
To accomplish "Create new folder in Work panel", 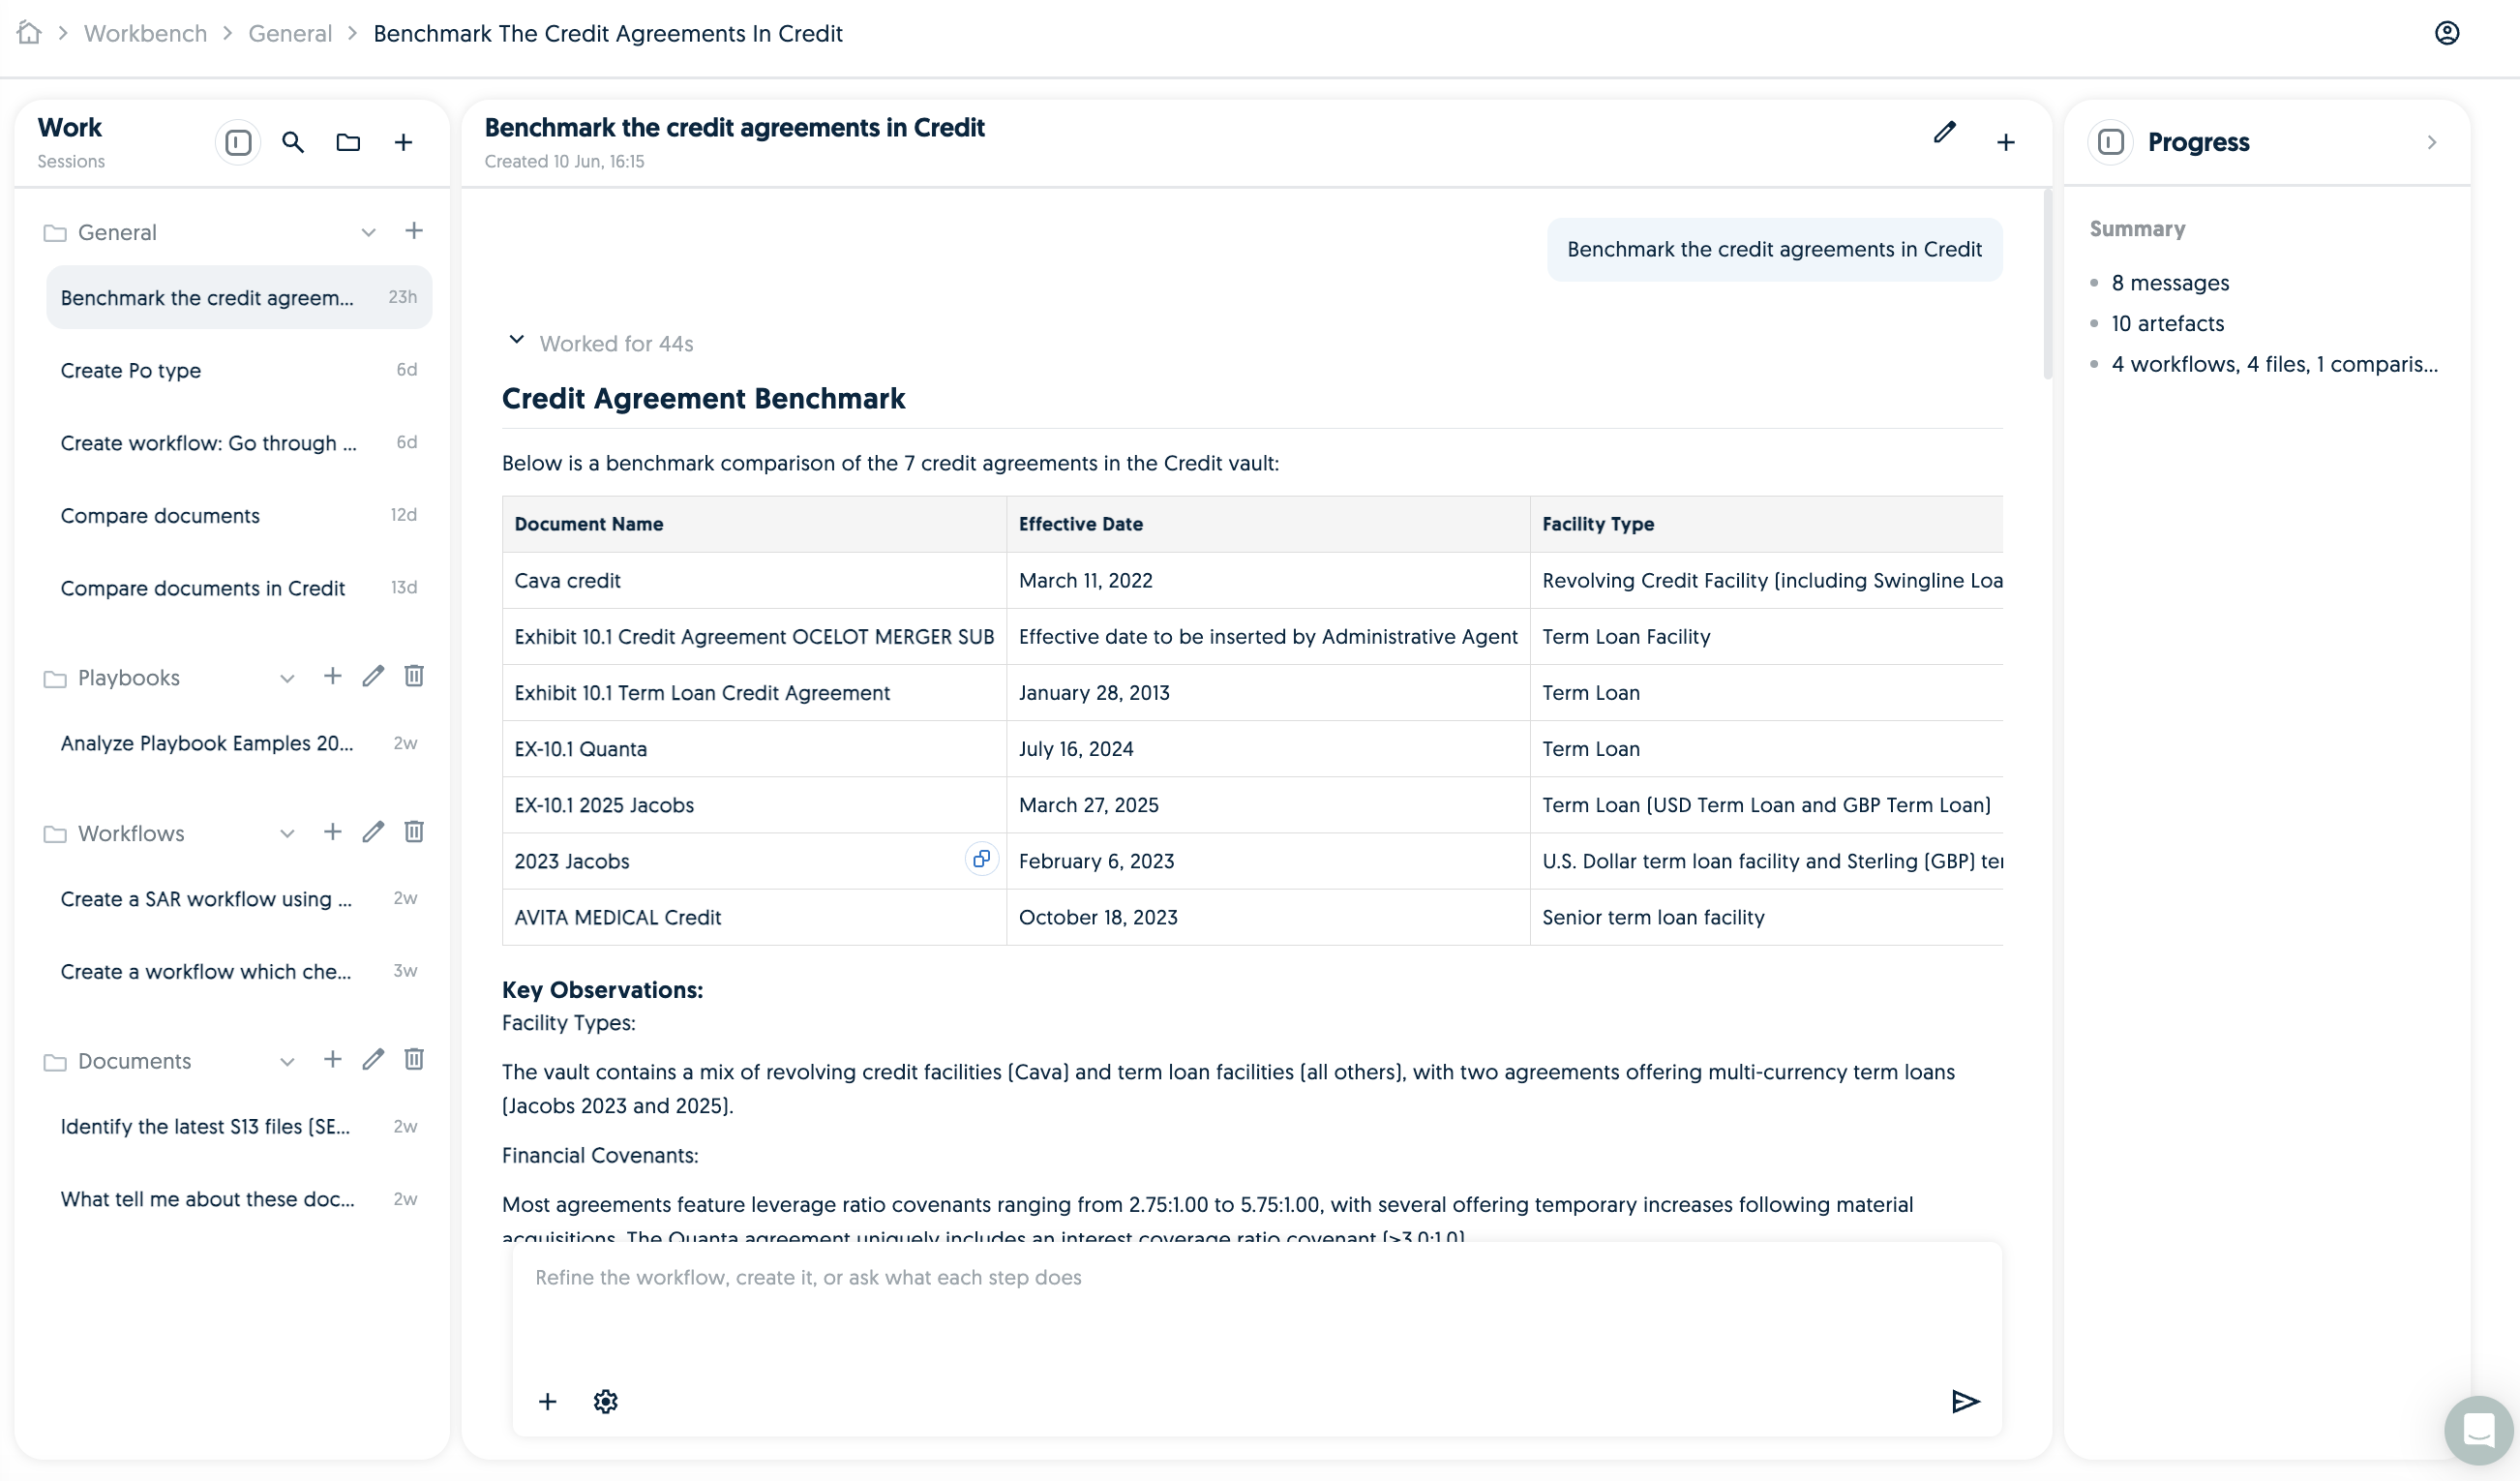I will pos(348,142).
